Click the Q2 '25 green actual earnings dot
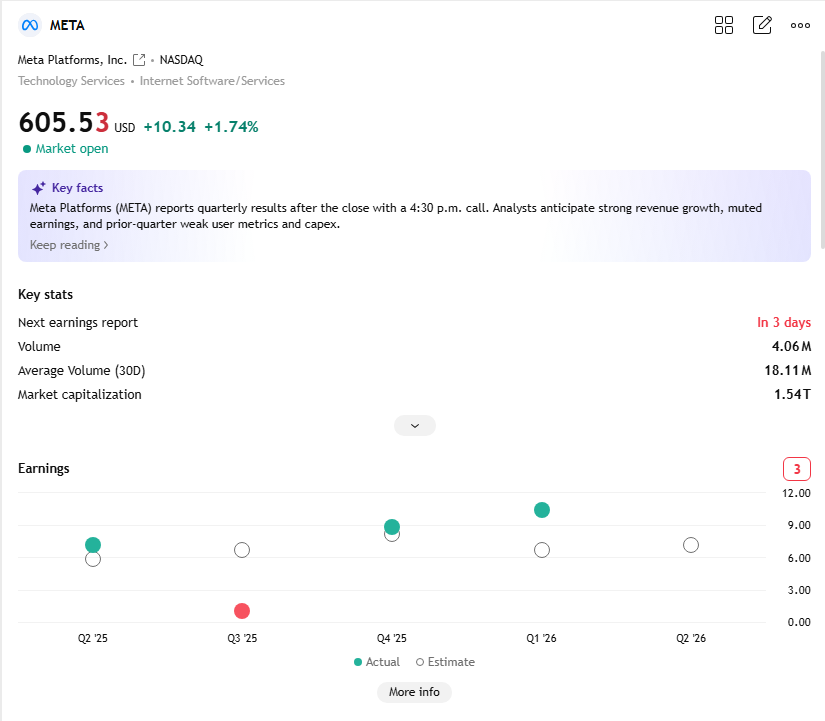Screen dimensions: 825x721 (93, 545)
